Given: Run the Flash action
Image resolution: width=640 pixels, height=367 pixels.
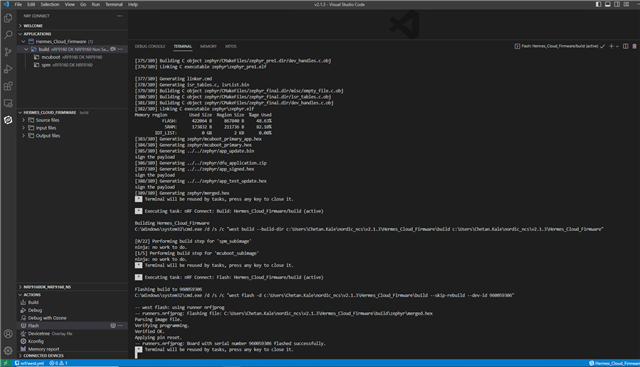Looking at the screenshot, I should [x=33, y=326].
